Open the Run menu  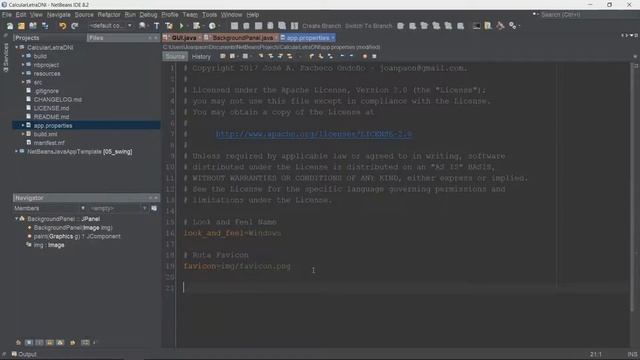pyautogui.click(x=130, y=15)
